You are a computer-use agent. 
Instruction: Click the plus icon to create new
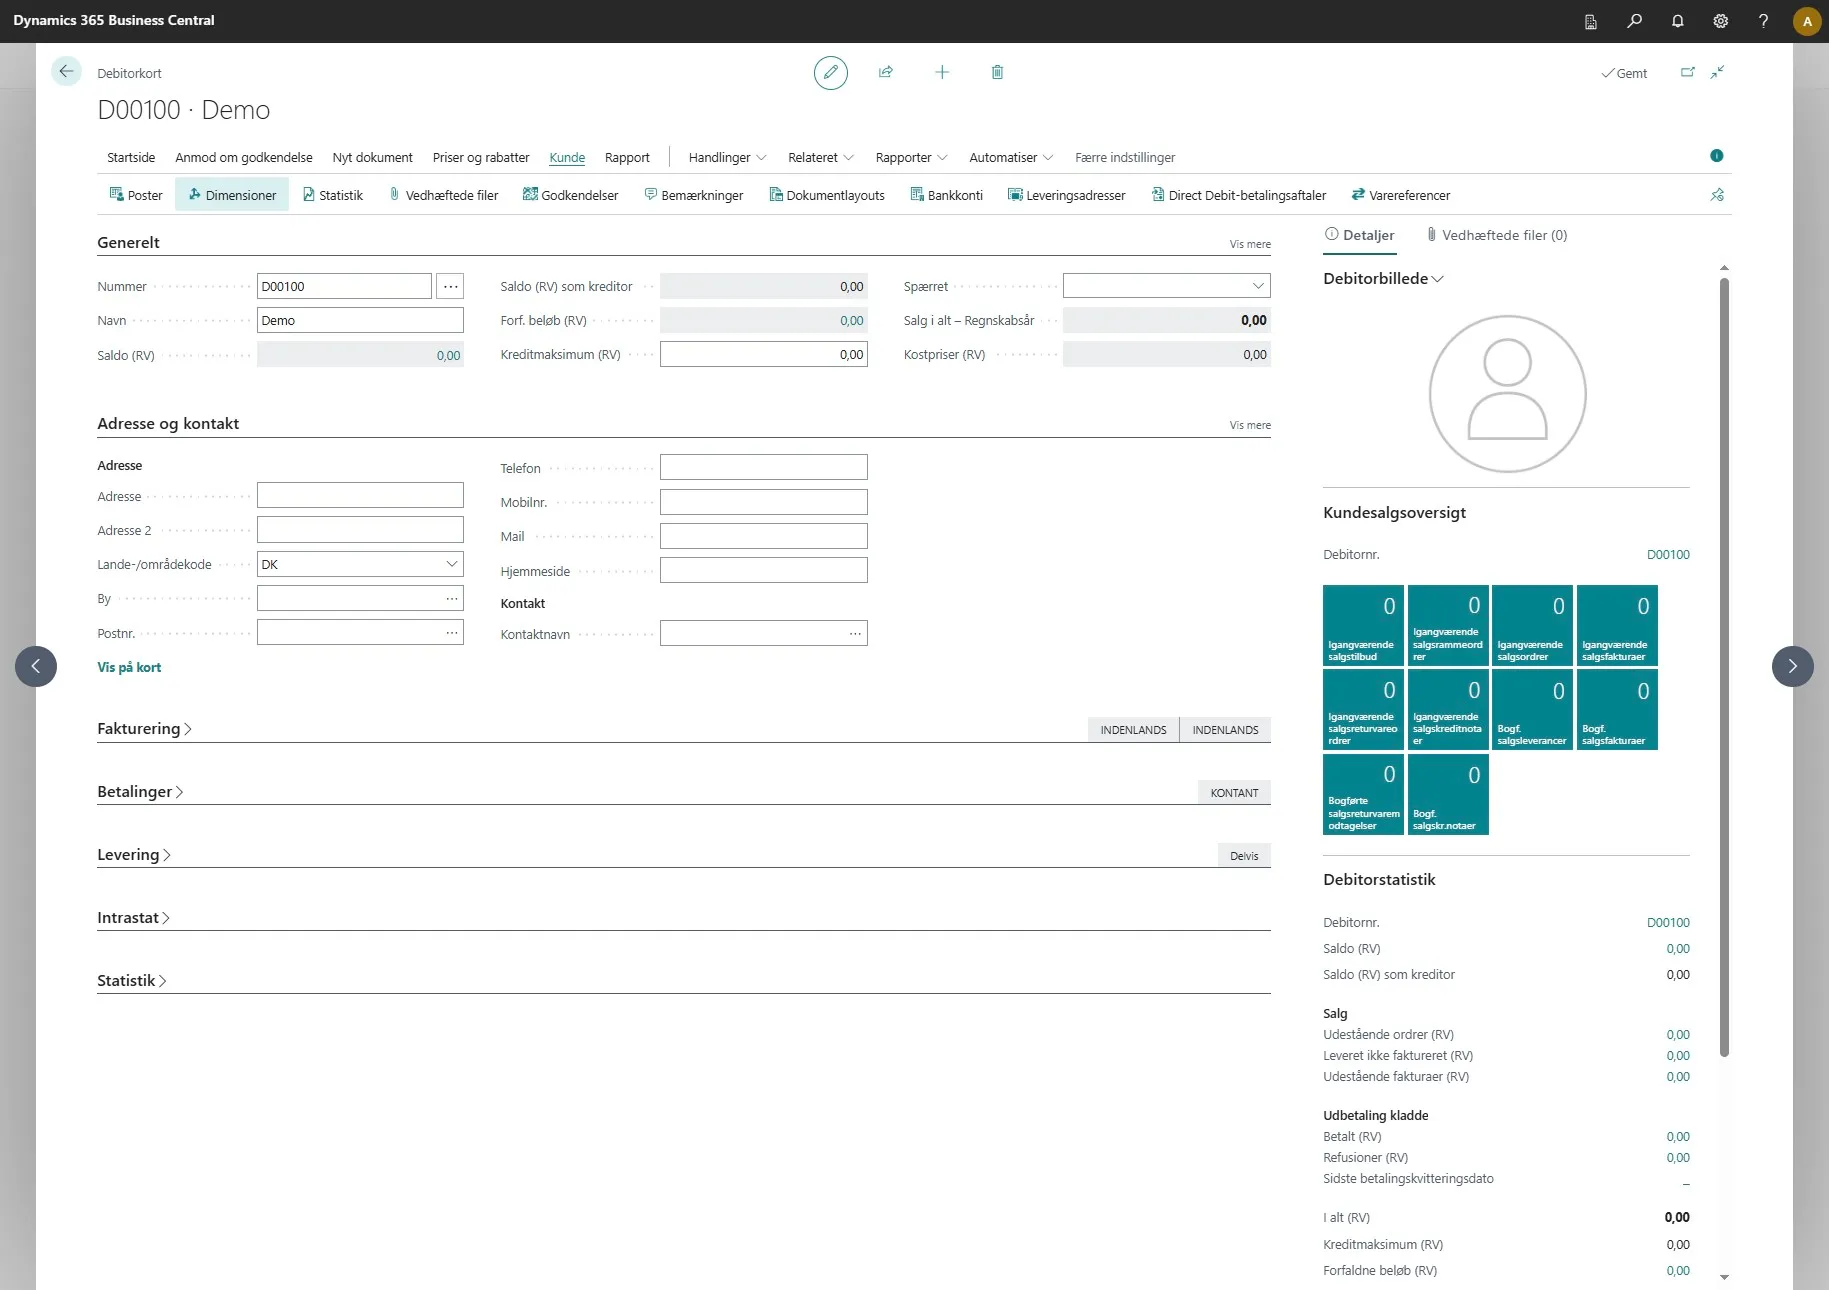[942, 72]
